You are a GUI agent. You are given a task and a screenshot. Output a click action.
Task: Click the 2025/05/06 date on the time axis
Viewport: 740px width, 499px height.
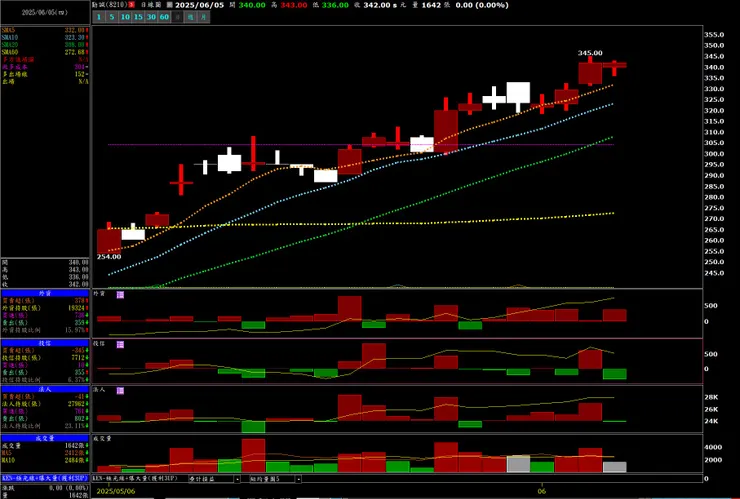116,491
